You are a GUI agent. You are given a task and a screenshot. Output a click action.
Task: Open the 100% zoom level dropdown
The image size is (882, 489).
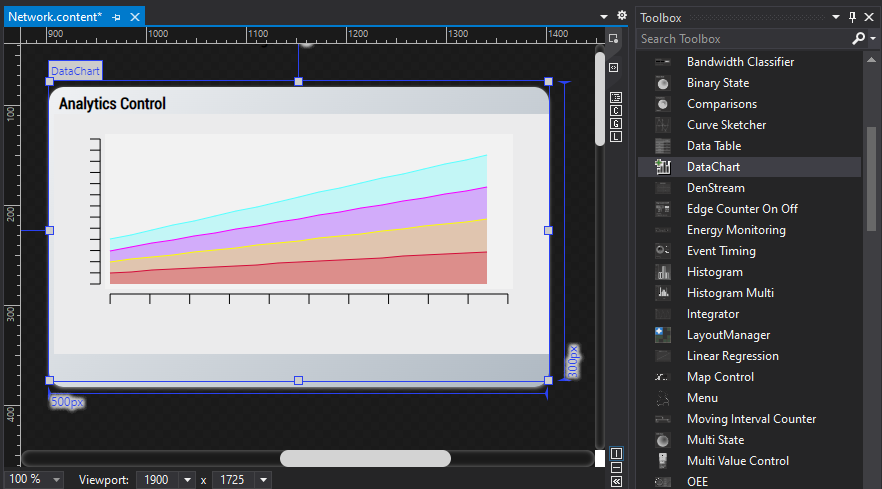[55, 480]
